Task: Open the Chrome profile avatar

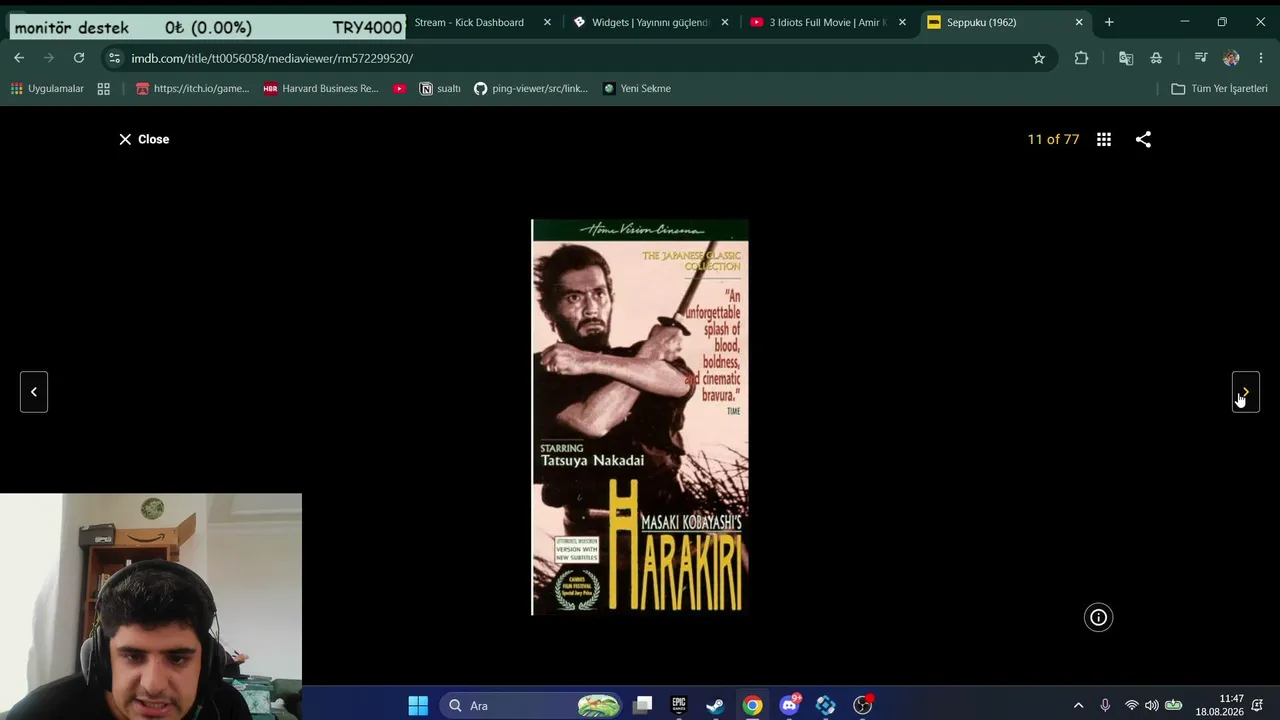Action: [x=1231, y=58]
